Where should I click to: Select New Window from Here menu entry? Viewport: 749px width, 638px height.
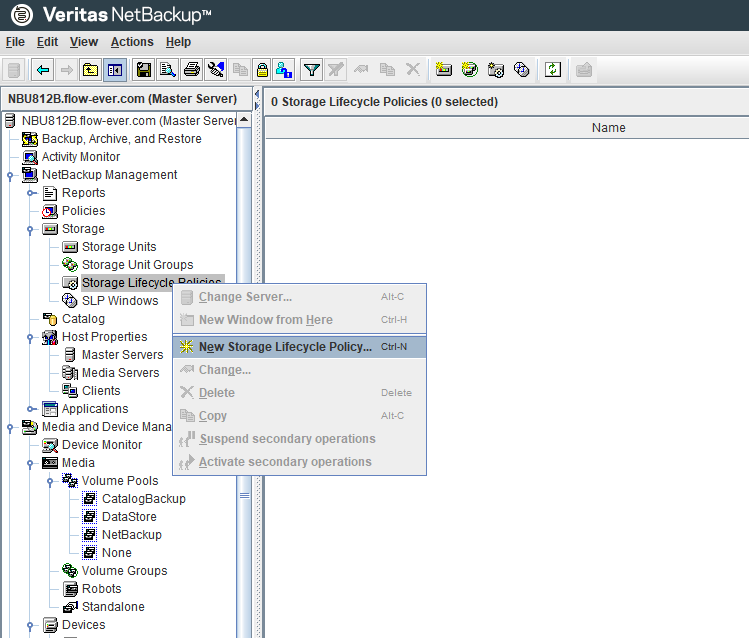click(x=300, y=319)
